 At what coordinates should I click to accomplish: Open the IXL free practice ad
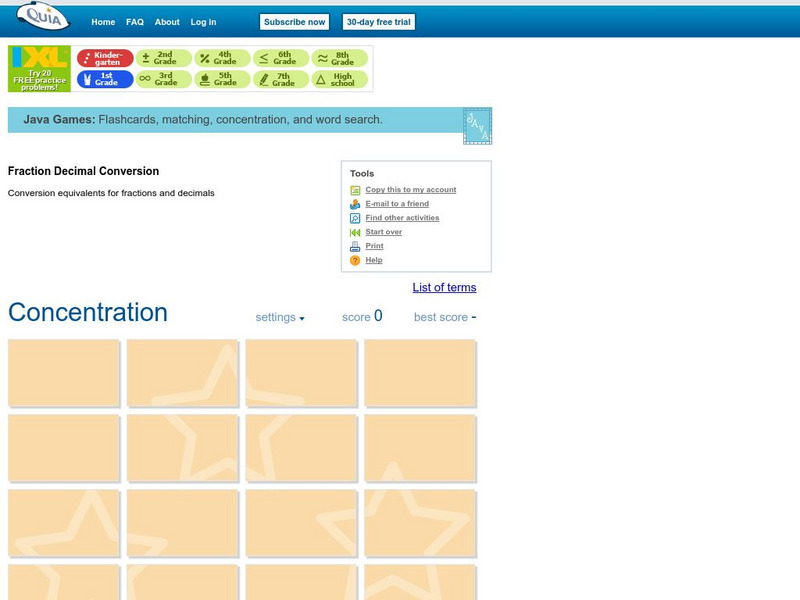39,69
